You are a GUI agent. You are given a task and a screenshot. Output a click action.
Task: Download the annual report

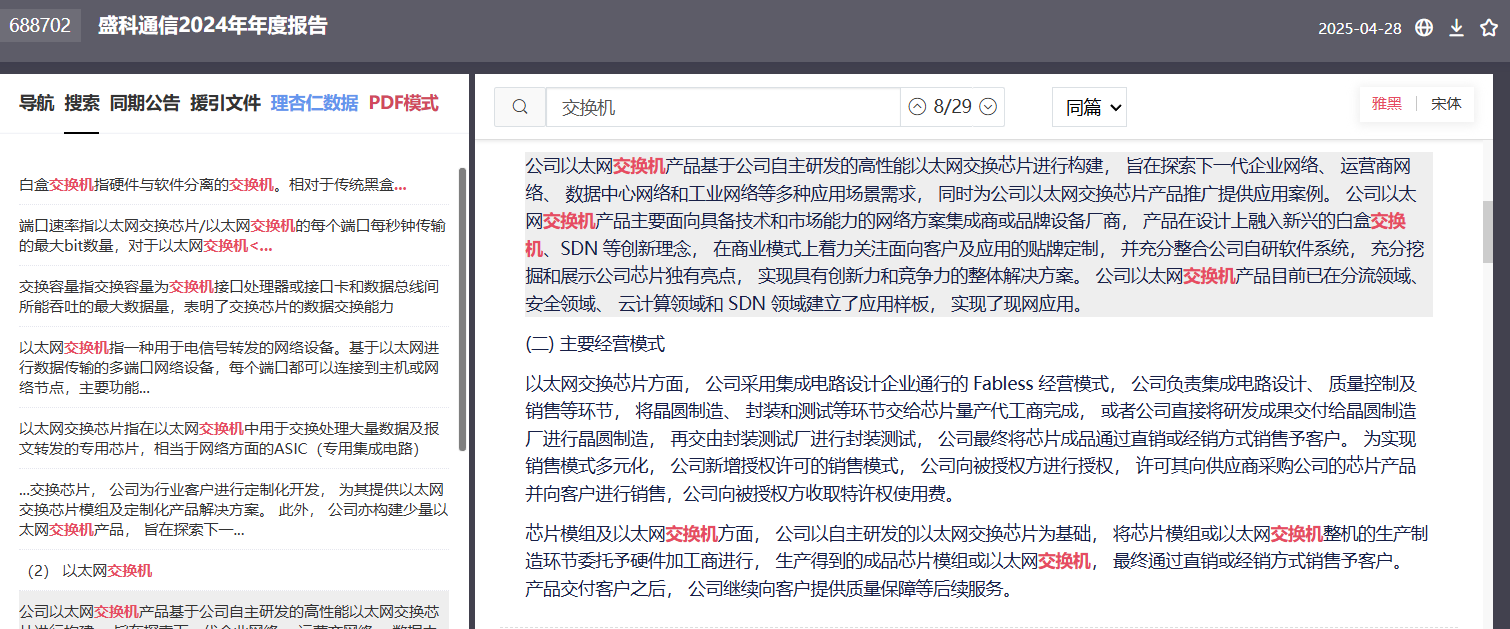tap(1457, 28)
